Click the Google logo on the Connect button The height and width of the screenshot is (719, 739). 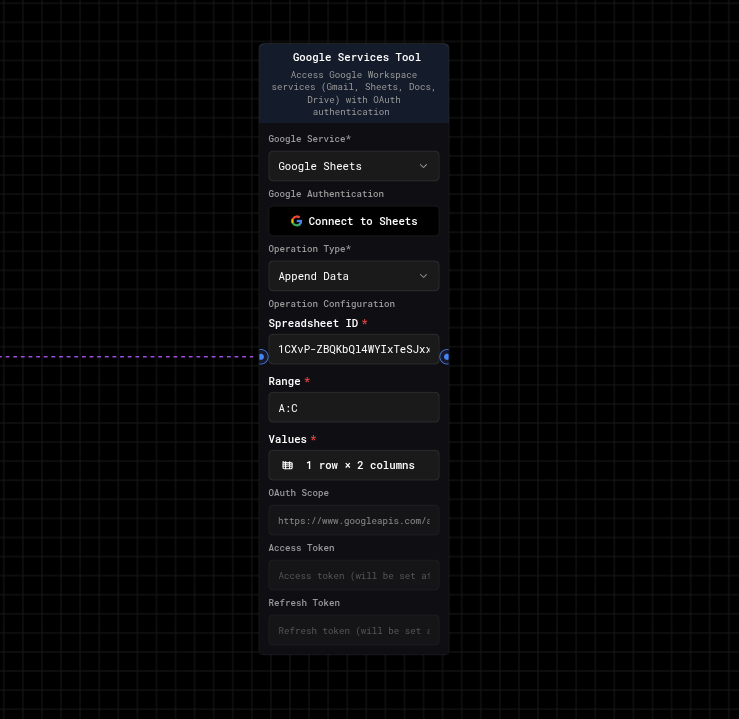pyautogui.click(x=296, y=221)
